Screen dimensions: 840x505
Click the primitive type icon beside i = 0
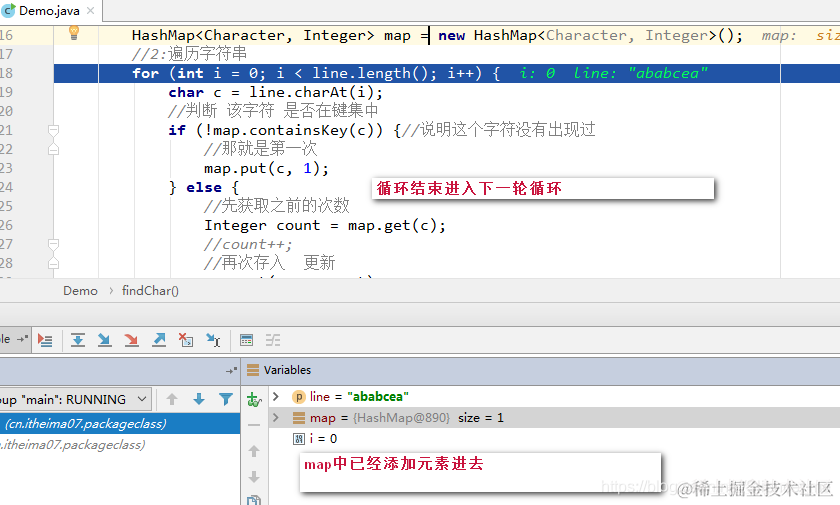click(x=299, y=439)
